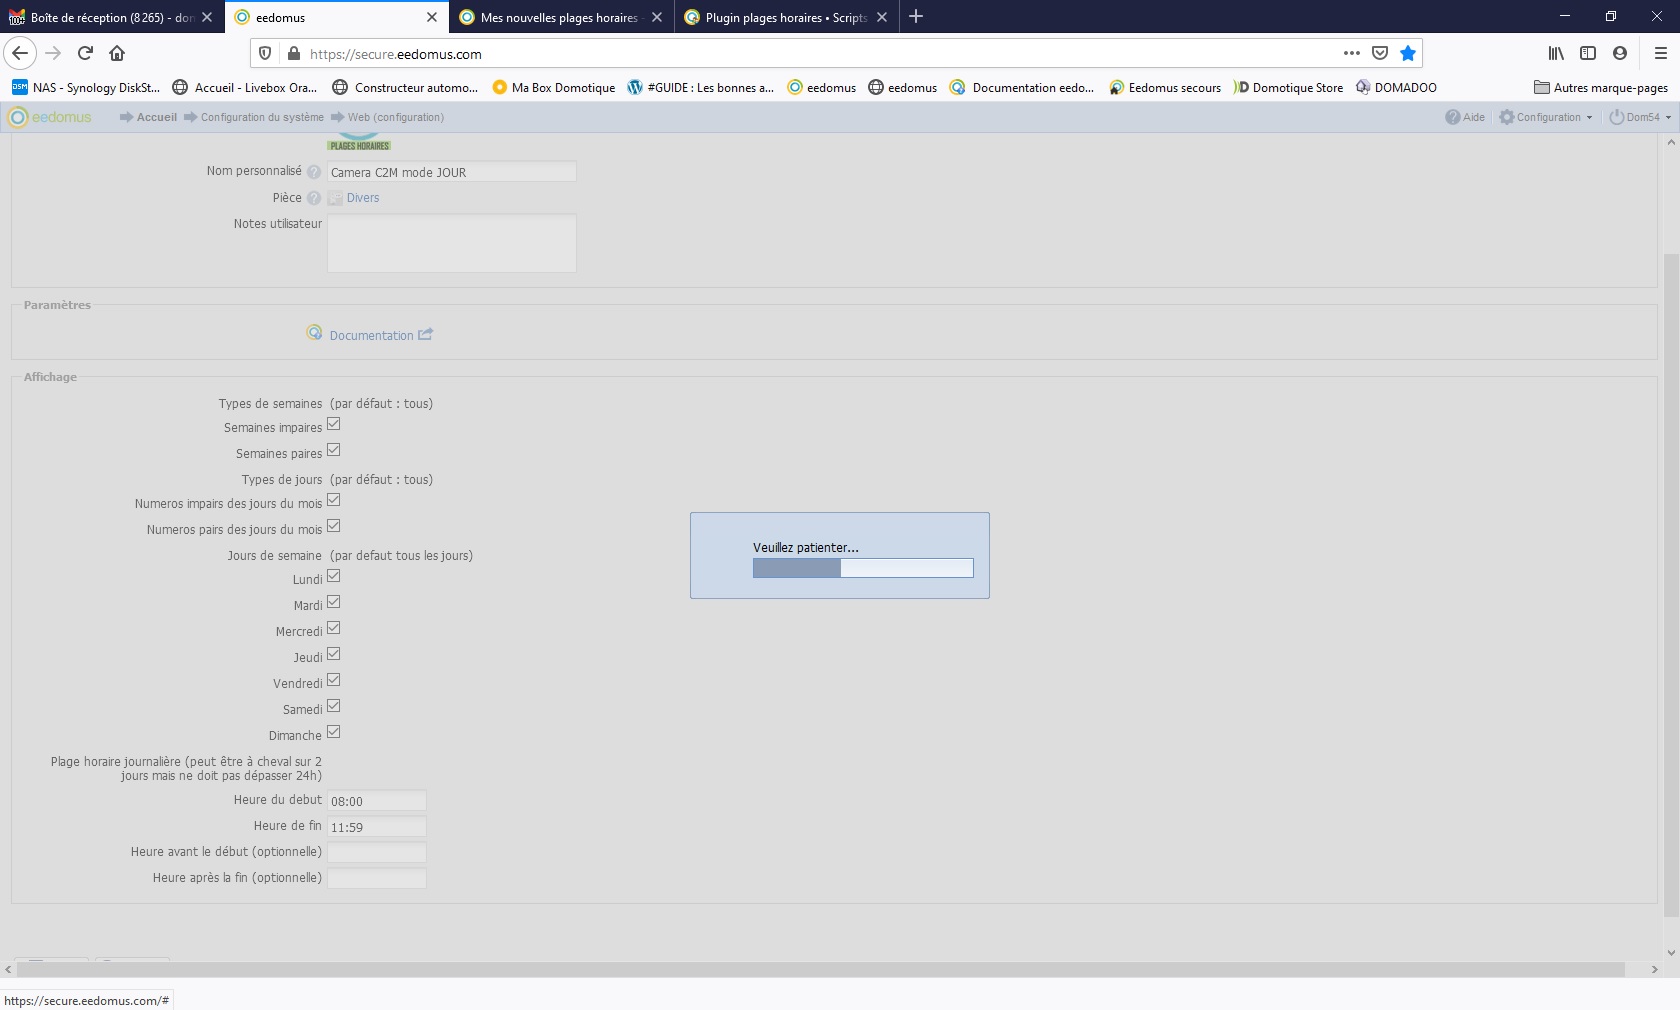Open the Autres marque-pages folder
Screen dimensions: 1680x1010
pos(1600,88)
